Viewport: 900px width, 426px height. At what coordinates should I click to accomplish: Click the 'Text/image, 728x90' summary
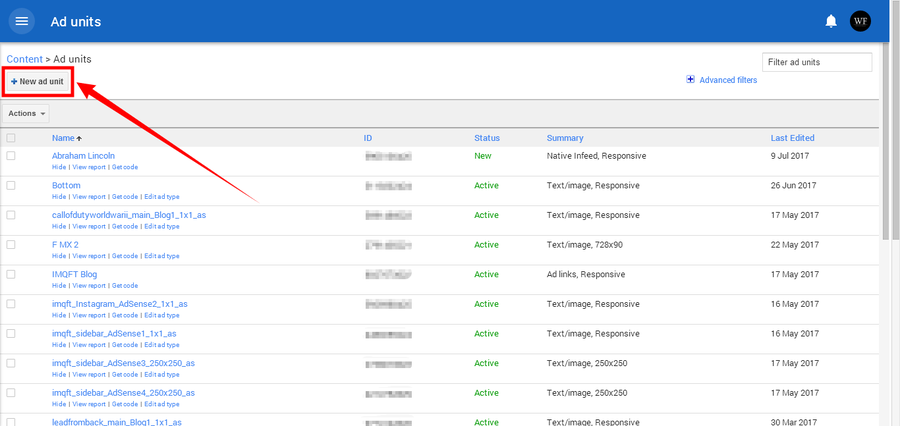584,245
